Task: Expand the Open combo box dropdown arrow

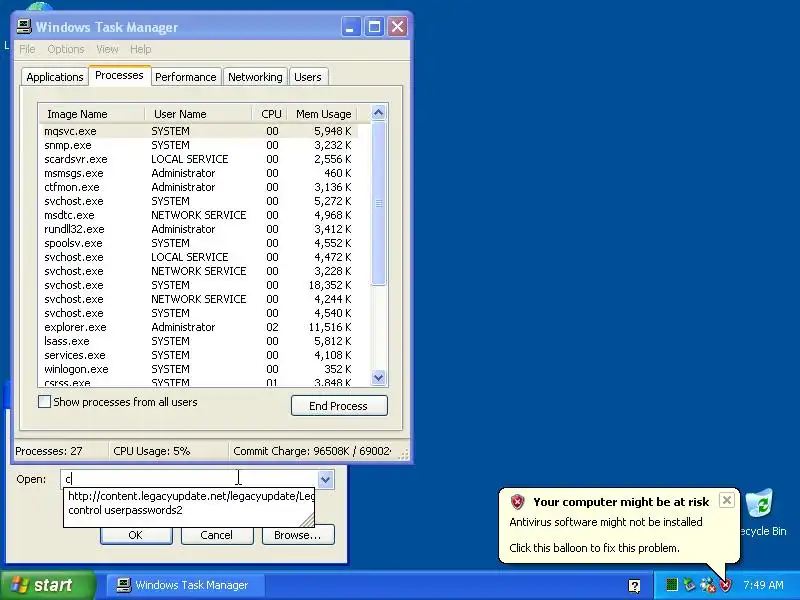Action: pyautogui.click(x=326, y=480)
